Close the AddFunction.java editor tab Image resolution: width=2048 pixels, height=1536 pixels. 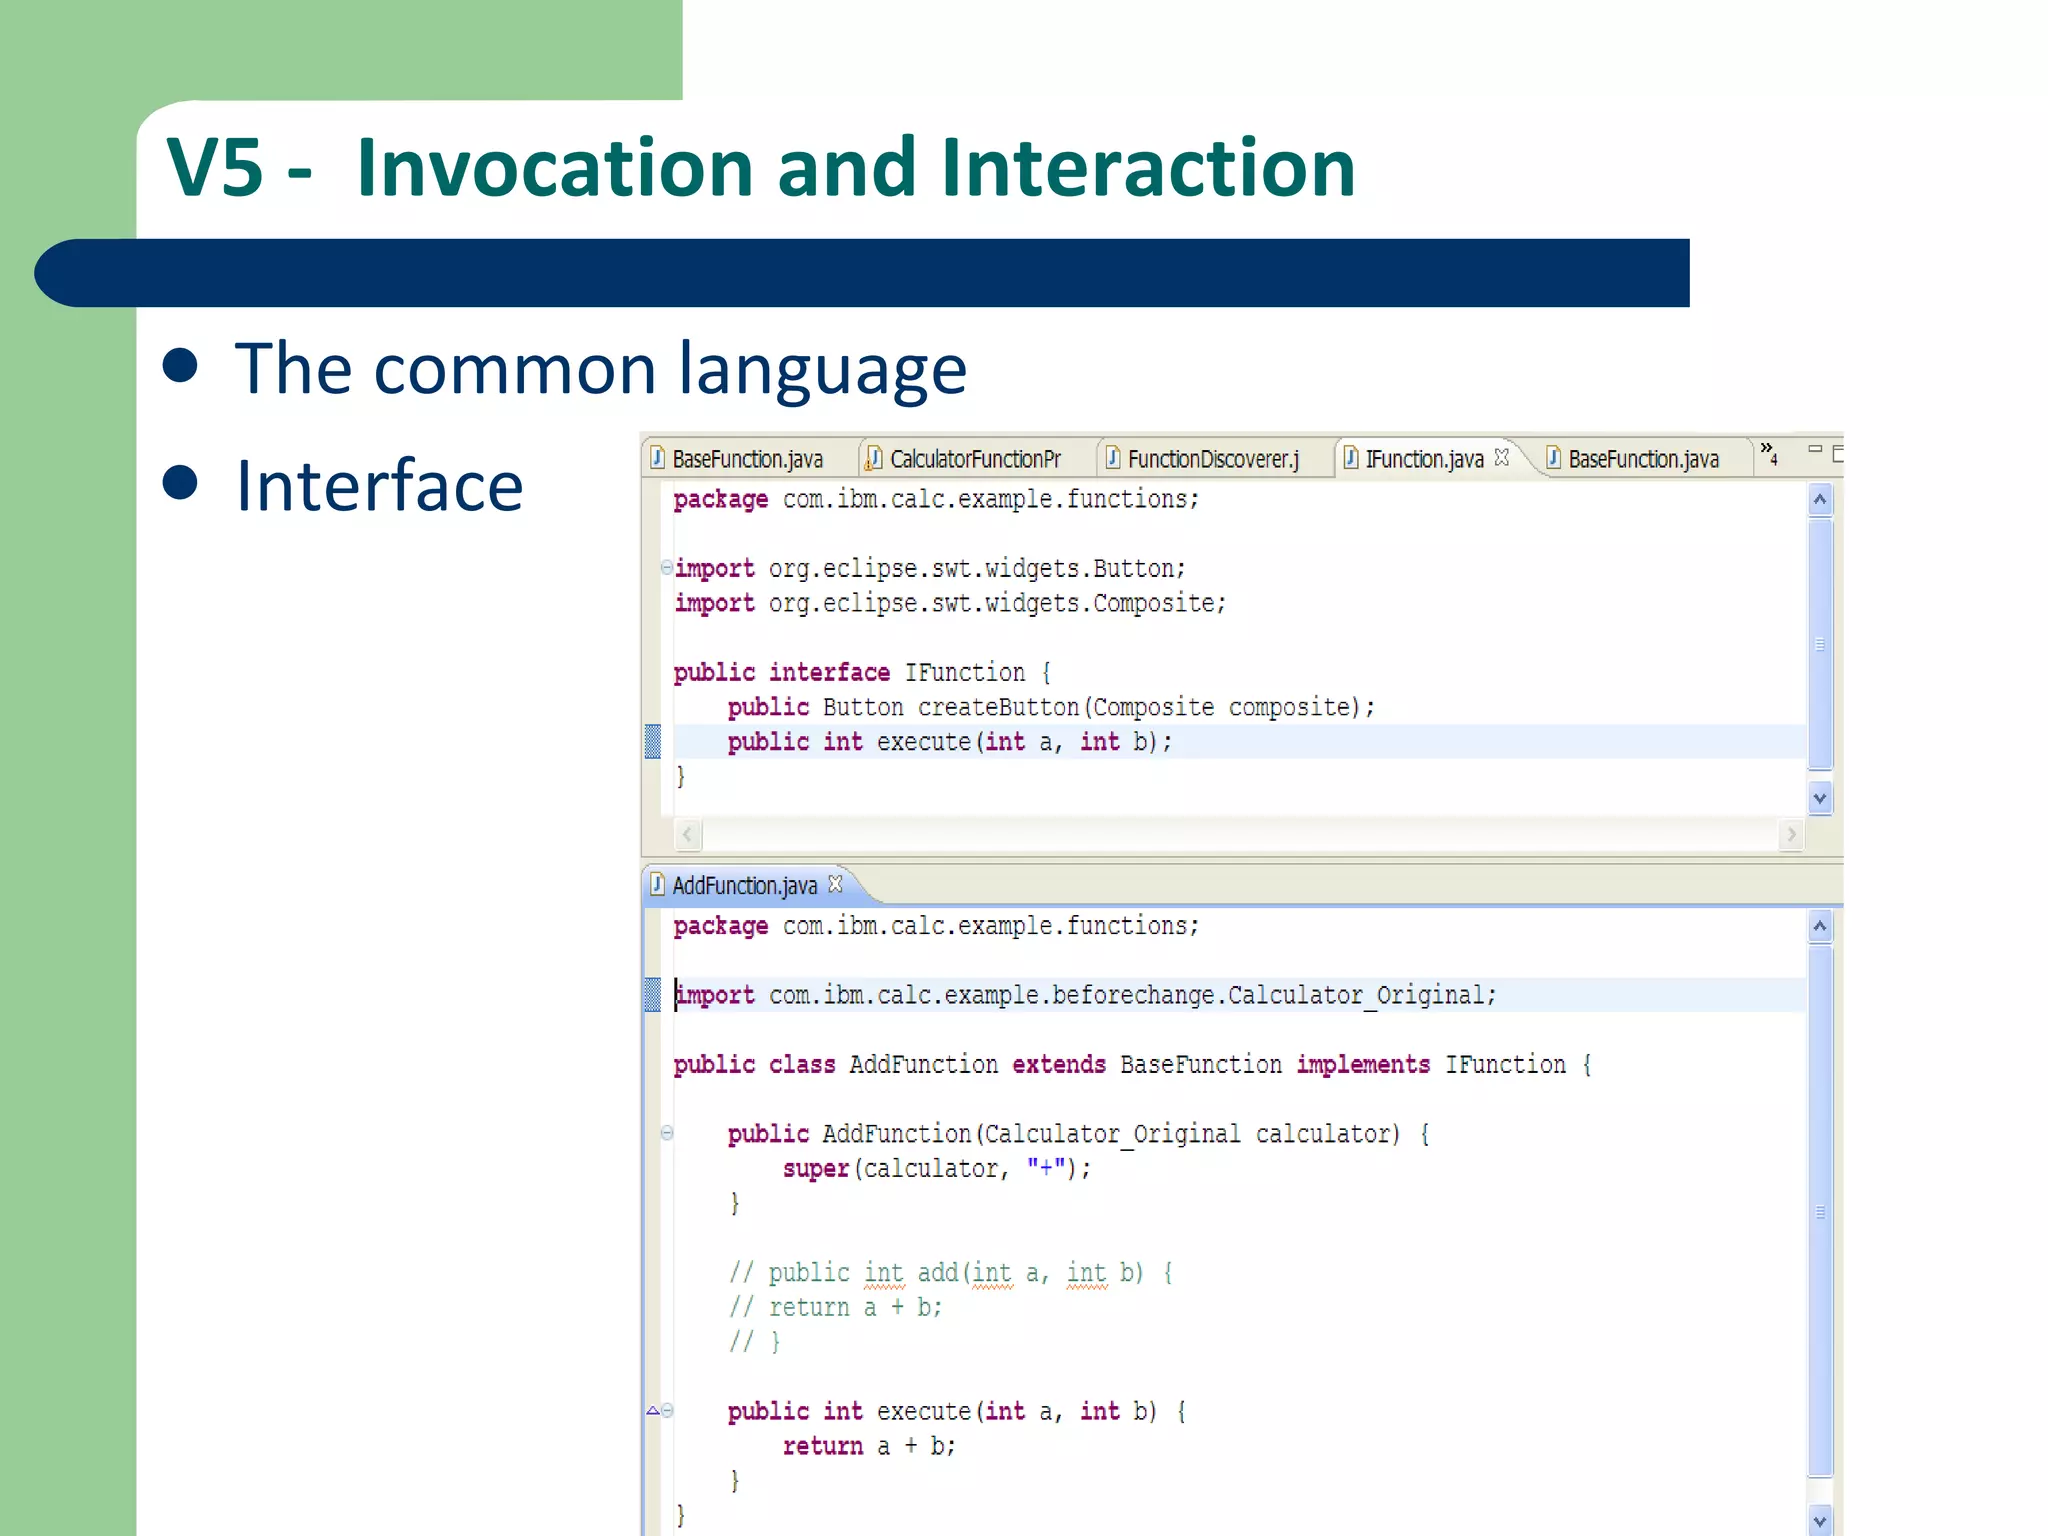pos(836,884)
